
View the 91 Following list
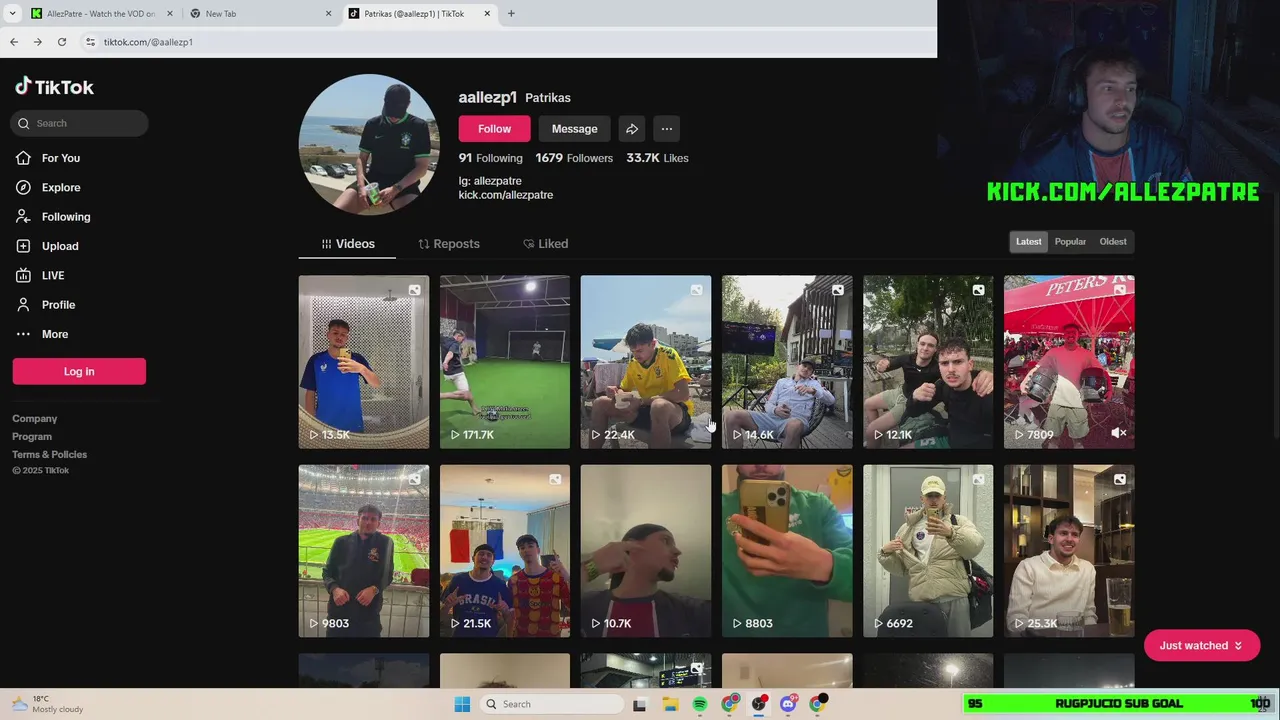pyautogui.click(x=490, y=158)
